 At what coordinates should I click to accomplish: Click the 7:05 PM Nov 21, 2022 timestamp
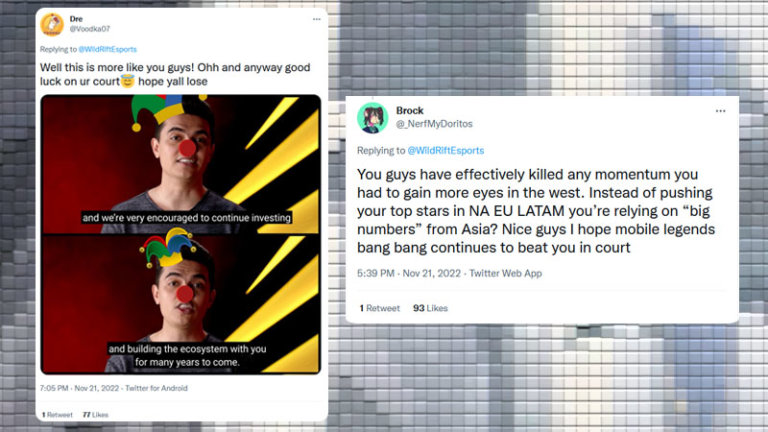coord(79,388)
